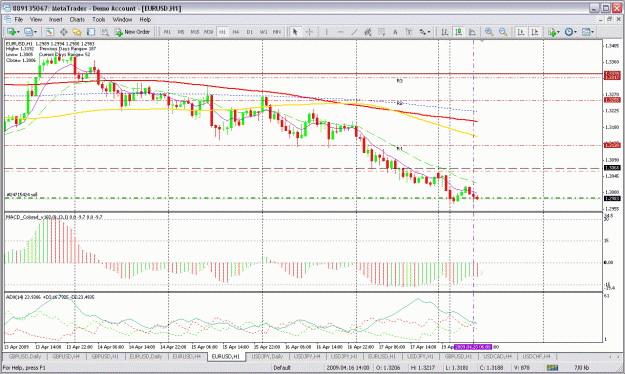Open the Periods clock icon
Image resolution: width=625 pixels, height=374 pixels.
click(x=569, y=32)
